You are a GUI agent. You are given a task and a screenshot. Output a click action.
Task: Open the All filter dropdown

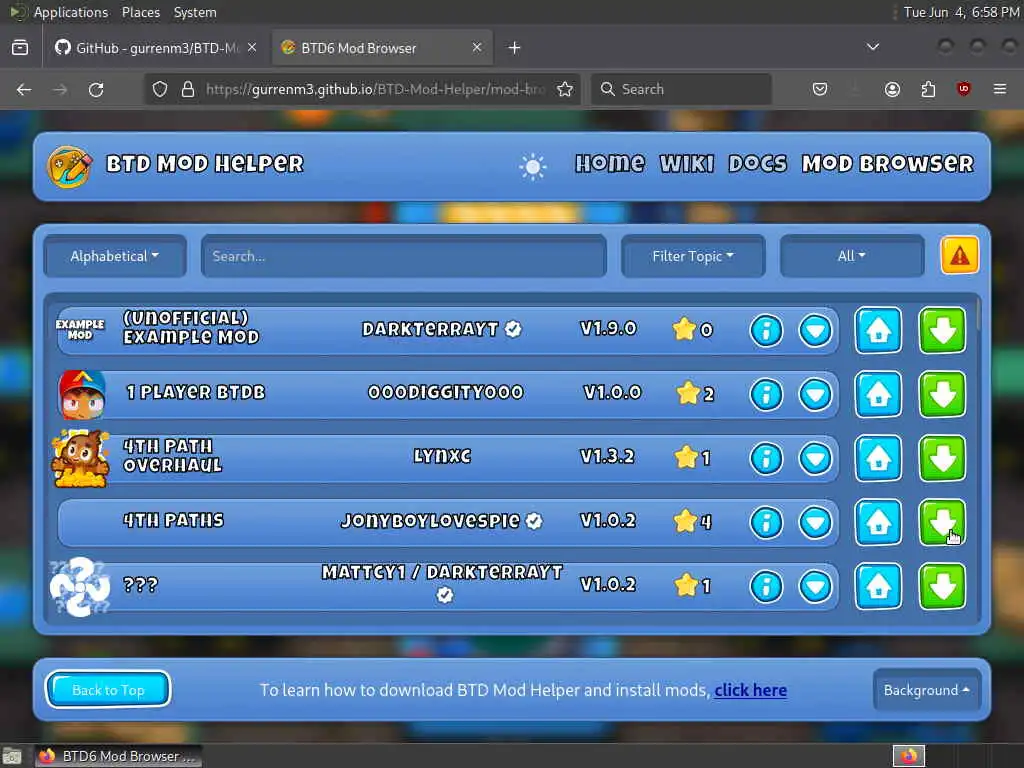[852, 256]
